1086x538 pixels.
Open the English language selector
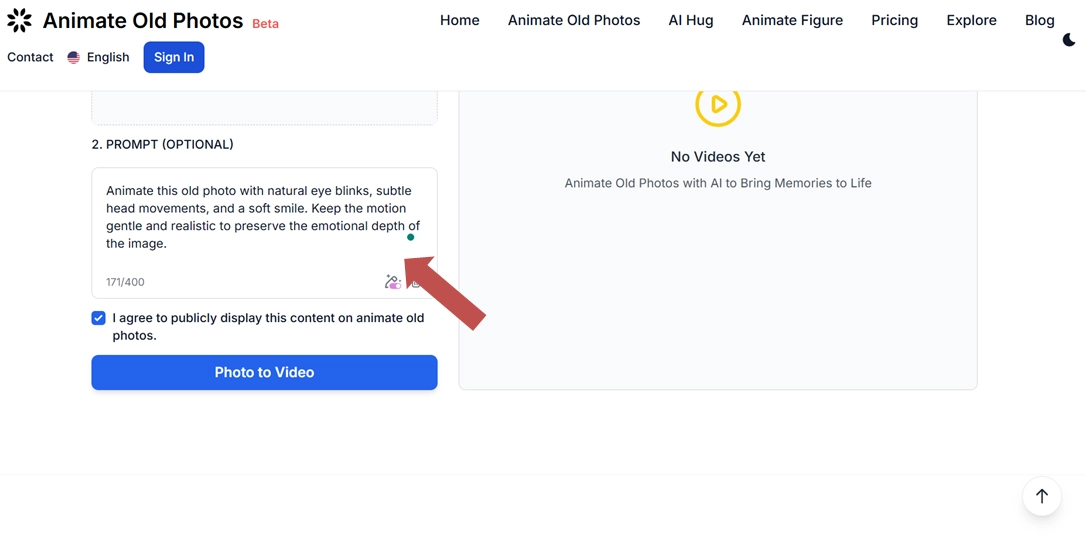[x=98, y=57]
